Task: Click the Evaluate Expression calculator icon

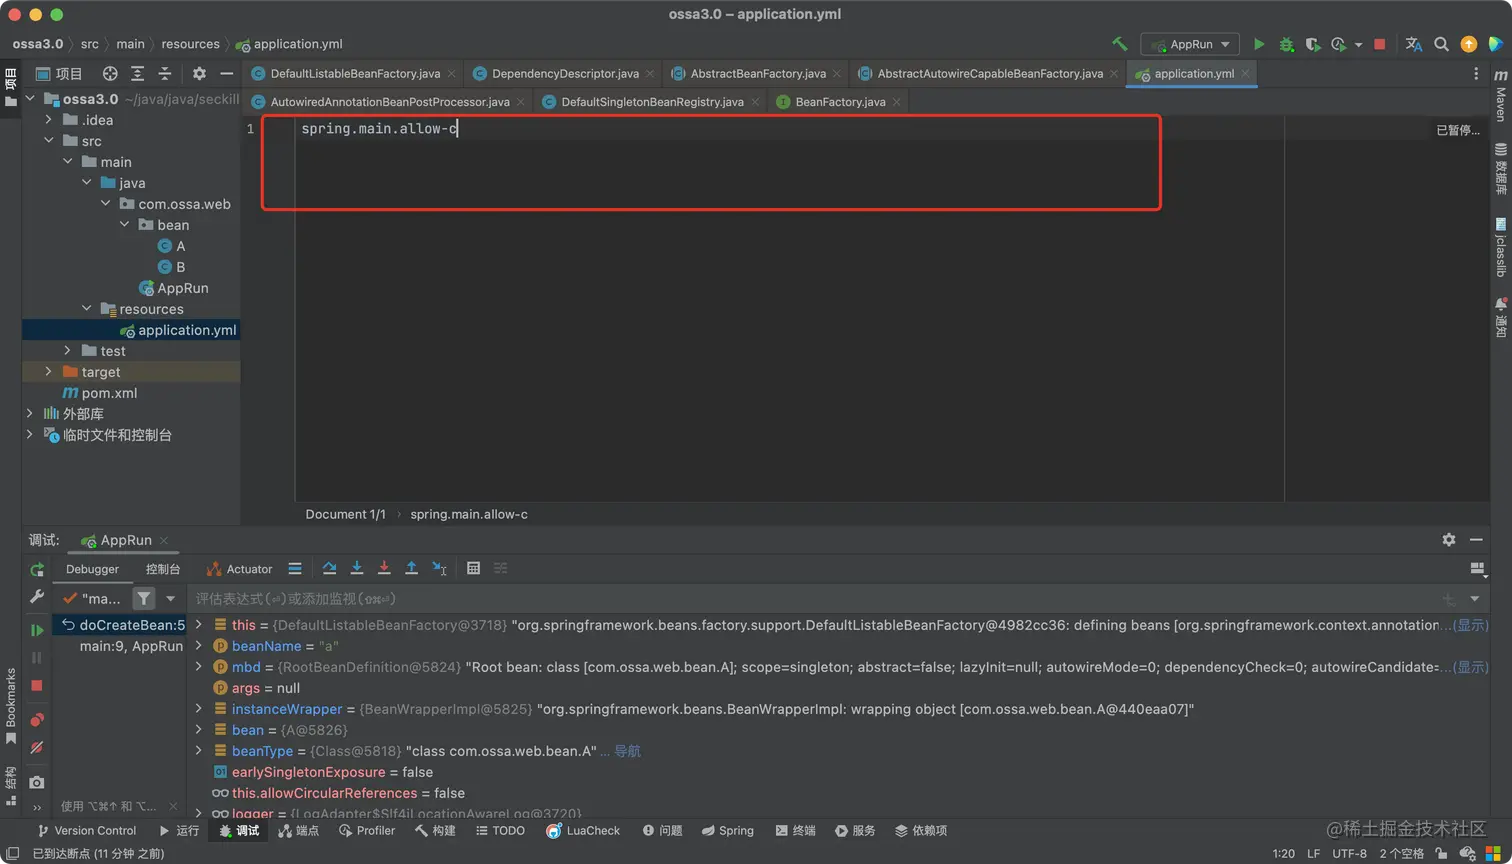Action: [x=474, y=568]
